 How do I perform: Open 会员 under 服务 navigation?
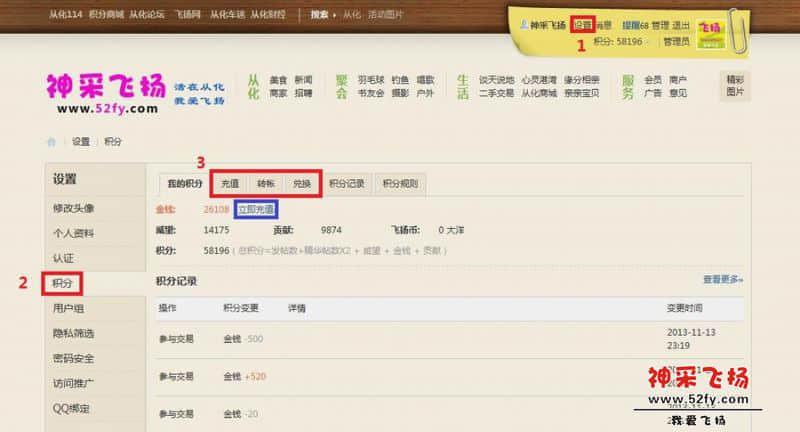653,80
